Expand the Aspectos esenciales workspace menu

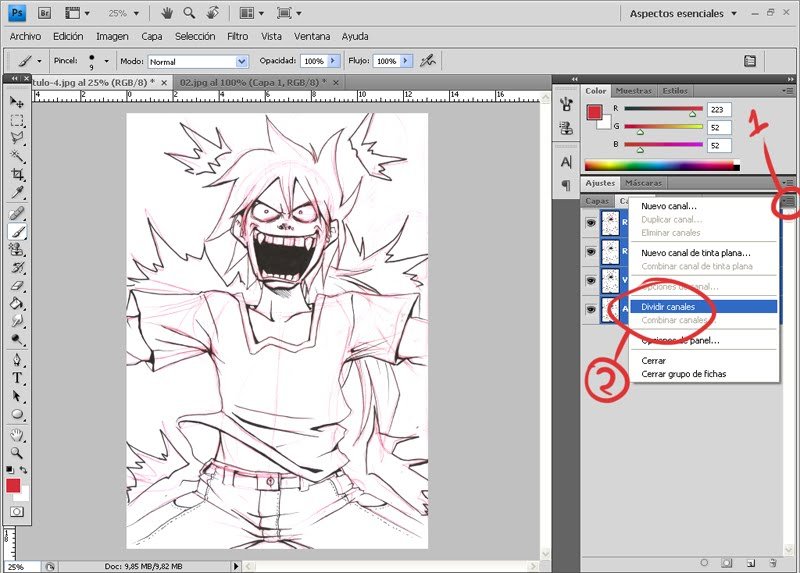(733, 14)
